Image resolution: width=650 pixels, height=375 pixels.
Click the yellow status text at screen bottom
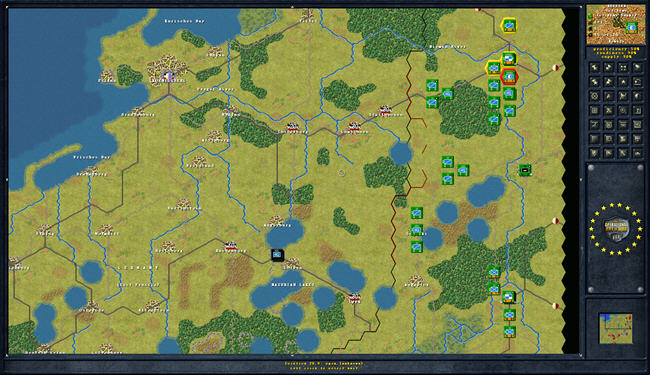(x=324, y=366)
